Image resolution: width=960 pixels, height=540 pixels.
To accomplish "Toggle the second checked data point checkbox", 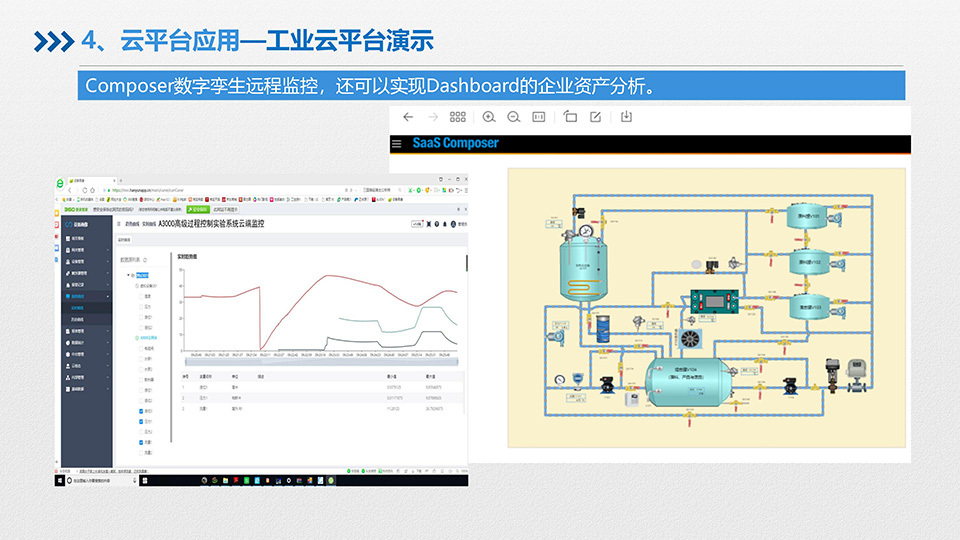I will tap(141, 422).
